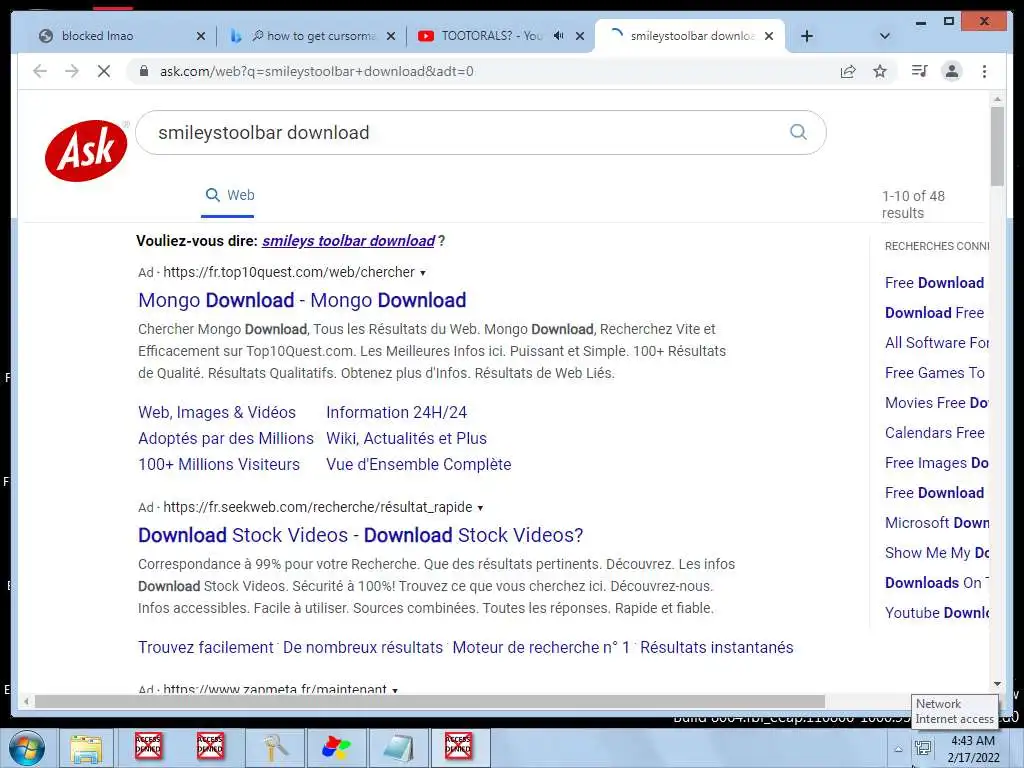Open the Windows Start orb

click(x=27, y=747)
